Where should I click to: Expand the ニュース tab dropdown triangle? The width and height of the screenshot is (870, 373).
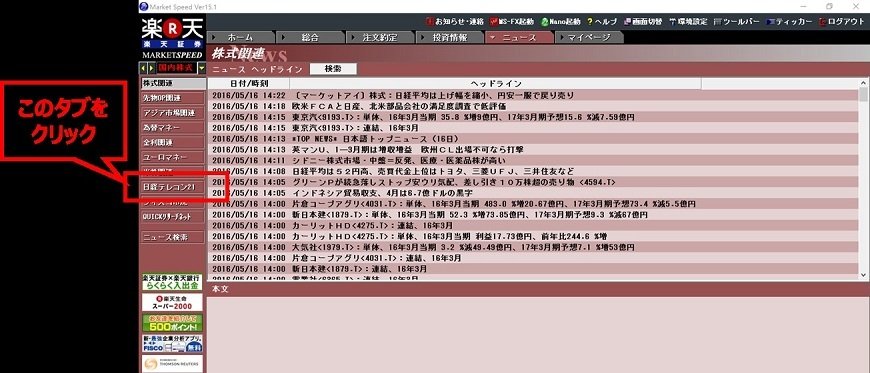(x=493, y=38)
